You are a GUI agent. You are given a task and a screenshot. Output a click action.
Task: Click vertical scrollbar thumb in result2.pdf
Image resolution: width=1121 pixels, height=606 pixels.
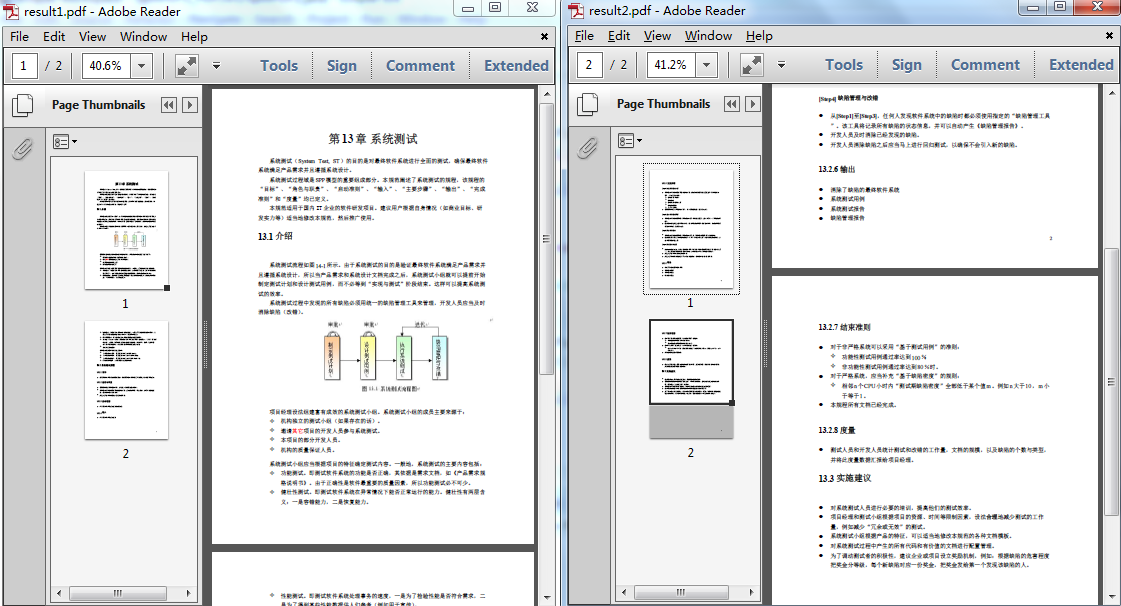[1112, 382]
